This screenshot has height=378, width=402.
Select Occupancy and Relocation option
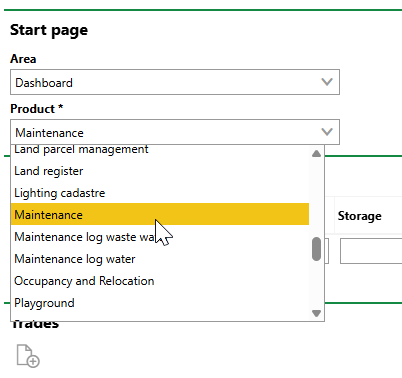point(160,281)
